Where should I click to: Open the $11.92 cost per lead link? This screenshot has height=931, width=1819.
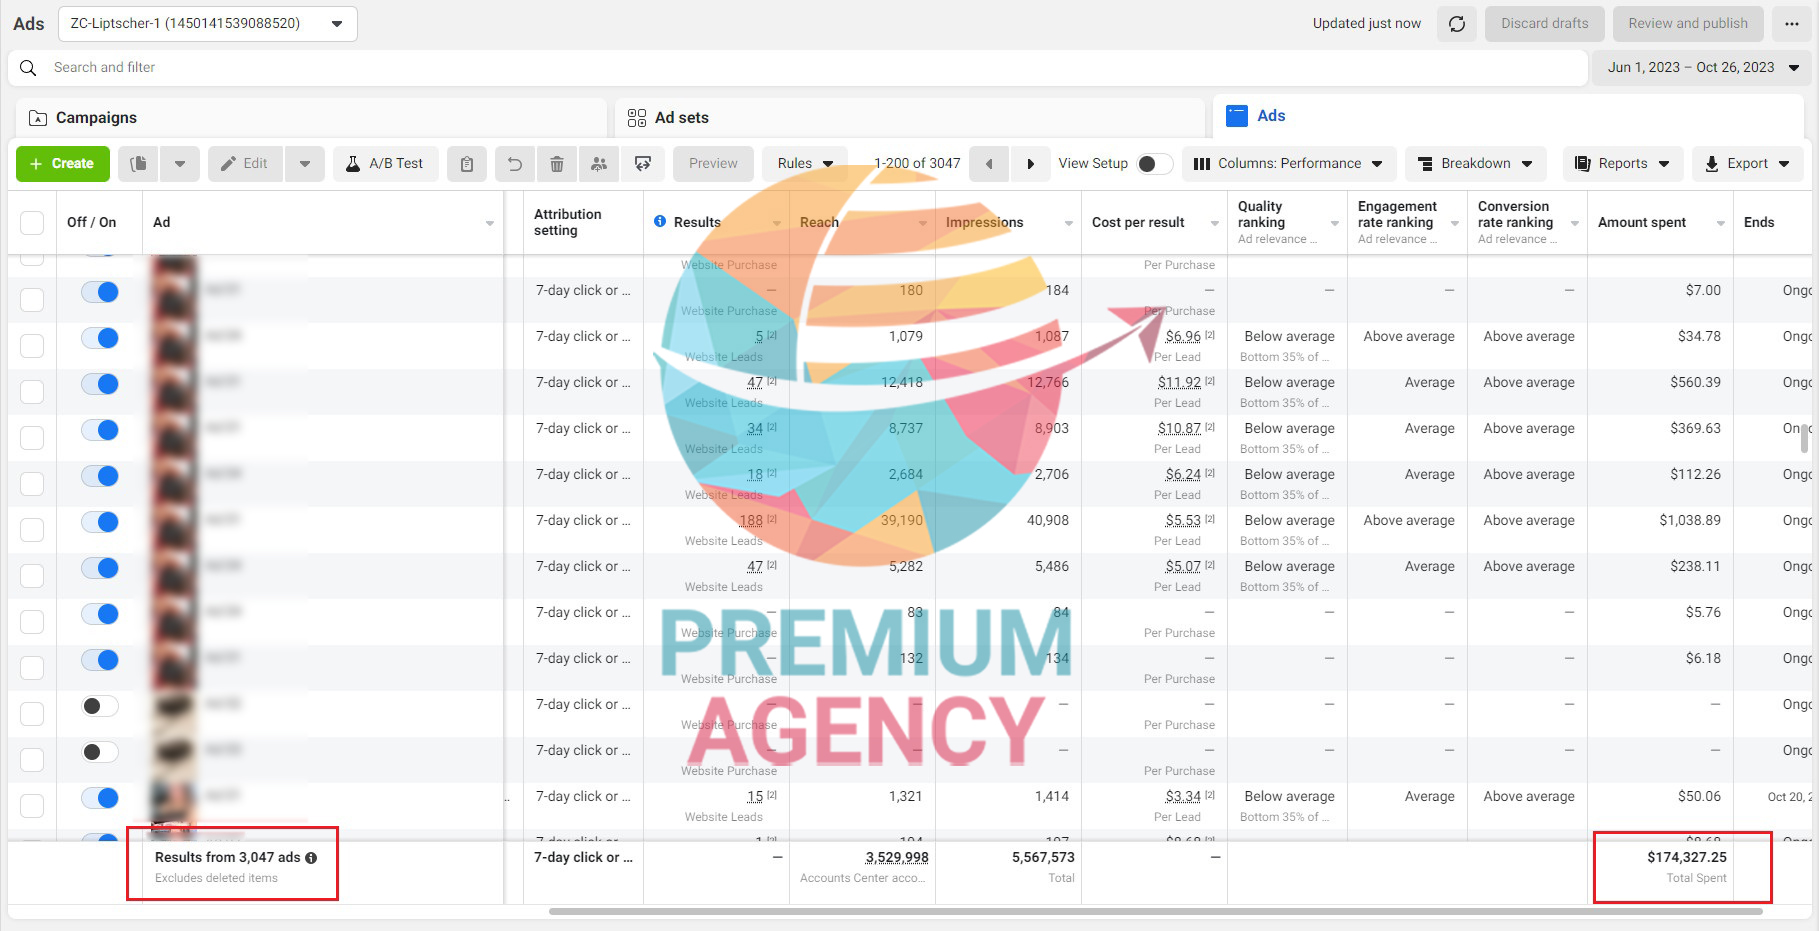(1179, 383)
